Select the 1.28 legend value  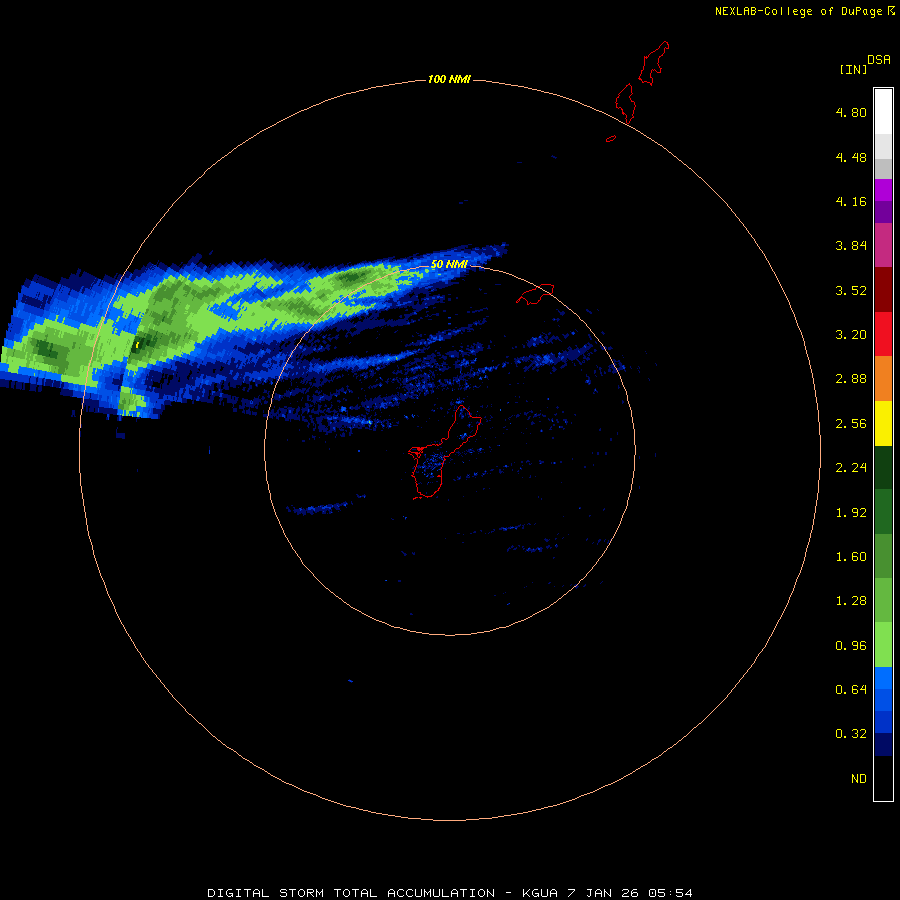pos(851,601)
